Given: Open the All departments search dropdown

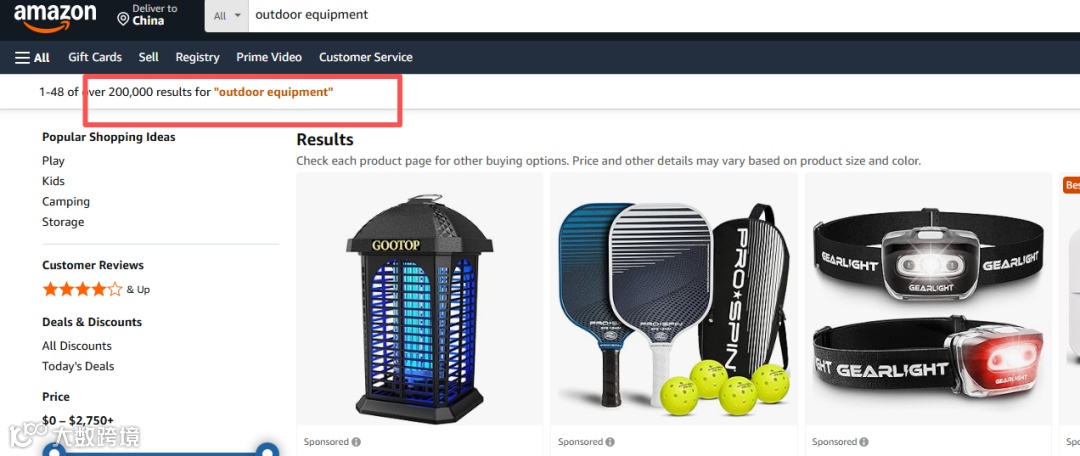Looking at the screenshot, I should click(x=227, y=16).
